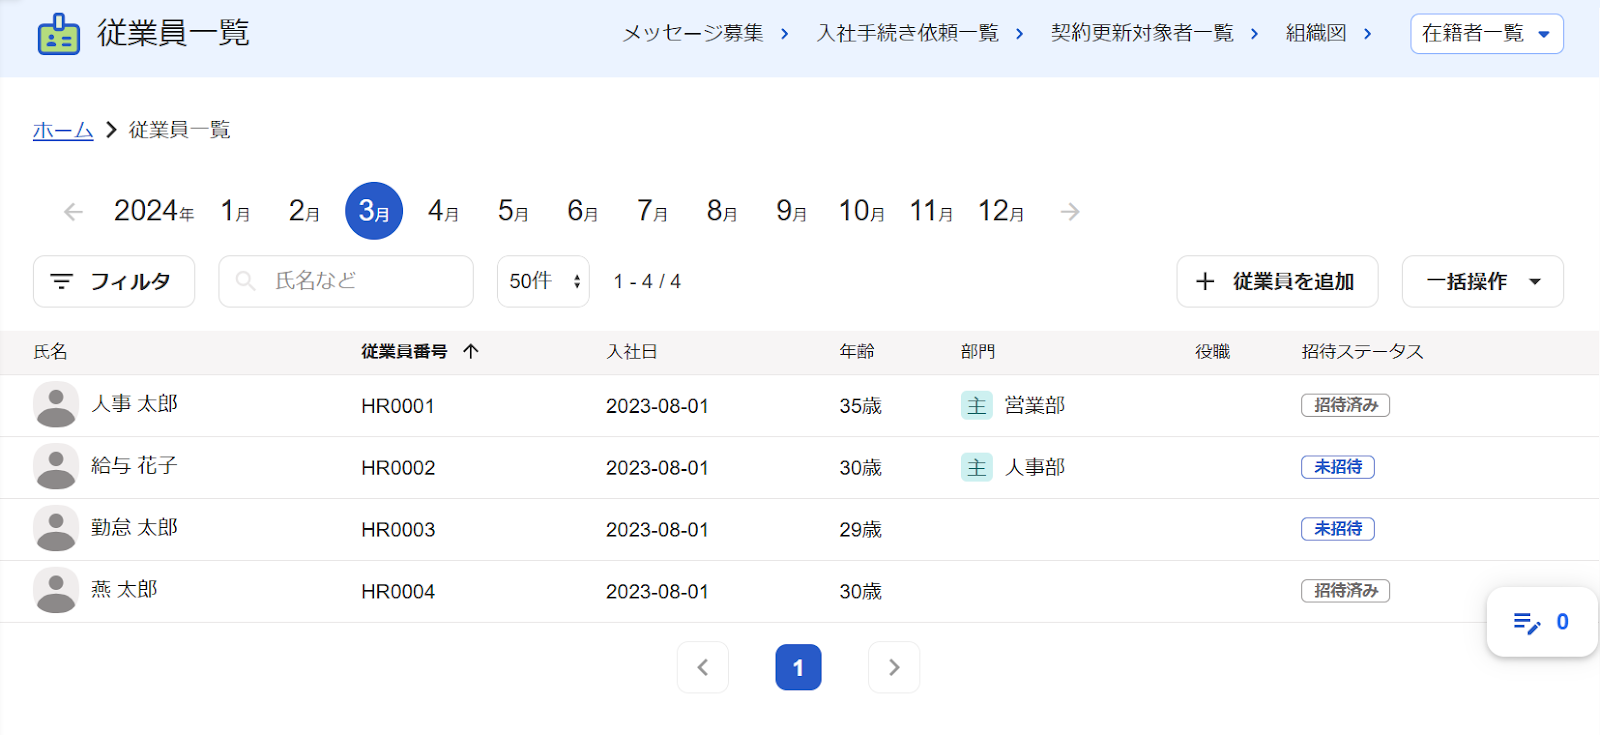The image size is (1600, 735).
Task: Click the 未招待 badge for HR0002
Action: point(1338,467)
